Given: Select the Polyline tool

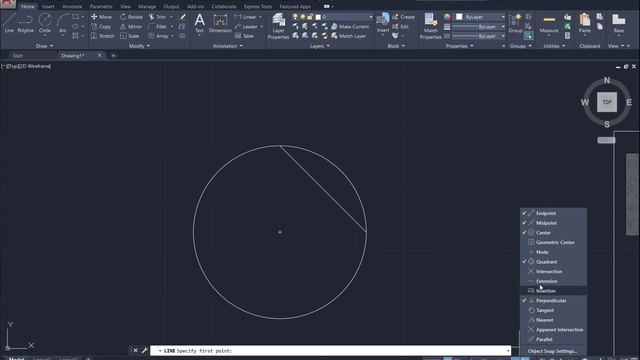Looking at the screenshot, I should click(x=25, y=23).
